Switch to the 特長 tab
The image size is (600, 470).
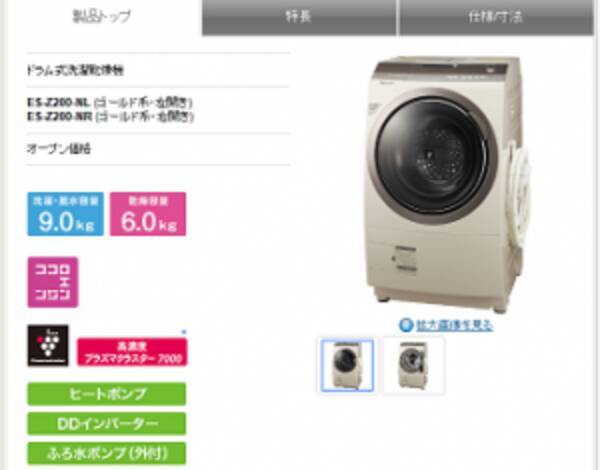coord(299,17)
